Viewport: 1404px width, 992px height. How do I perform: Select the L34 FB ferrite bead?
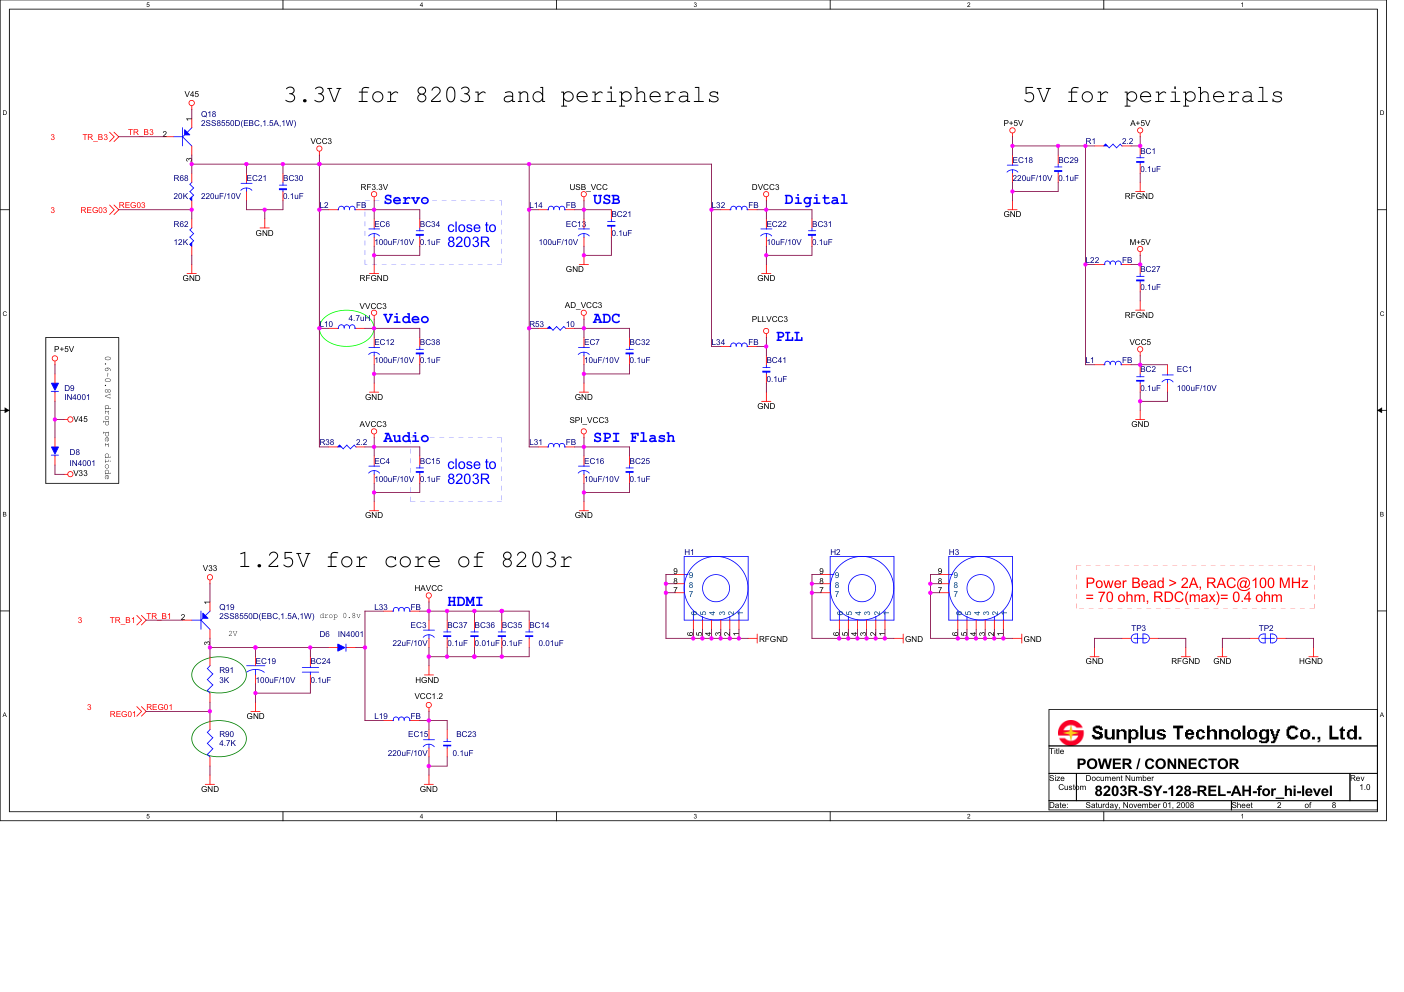pyautogui.click(x=738, y=345)
